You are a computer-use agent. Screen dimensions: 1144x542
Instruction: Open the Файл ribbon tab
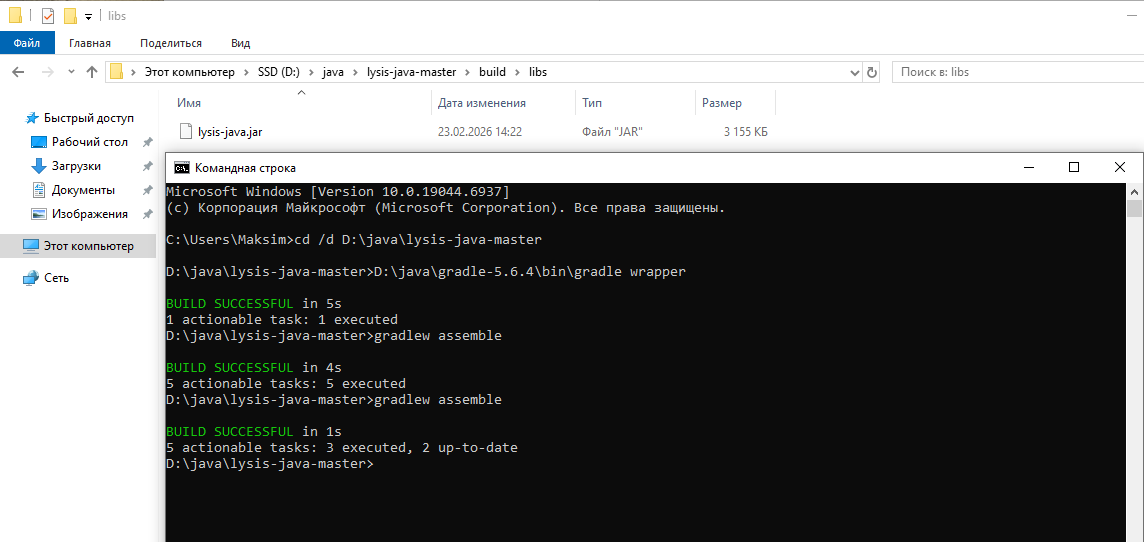pyautogui.click(x=27, y=43)
